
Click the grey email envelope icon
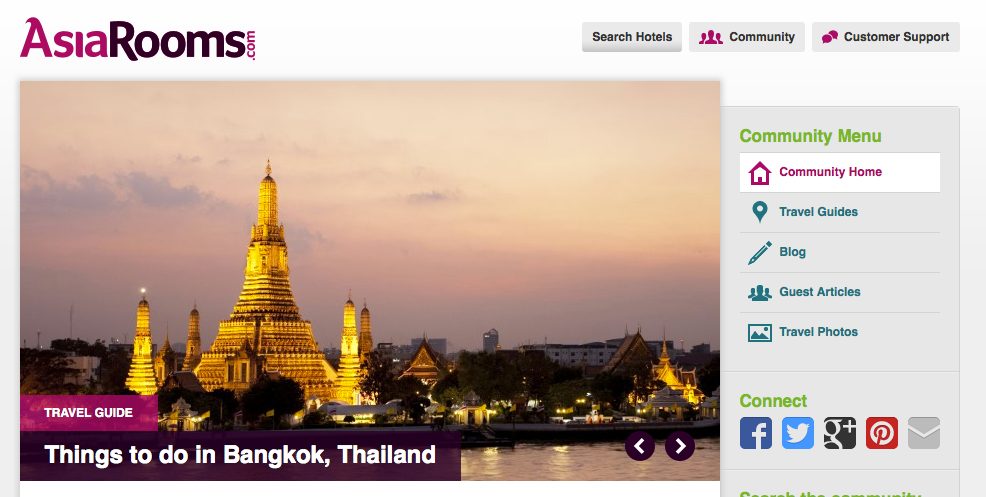(924, 433)
